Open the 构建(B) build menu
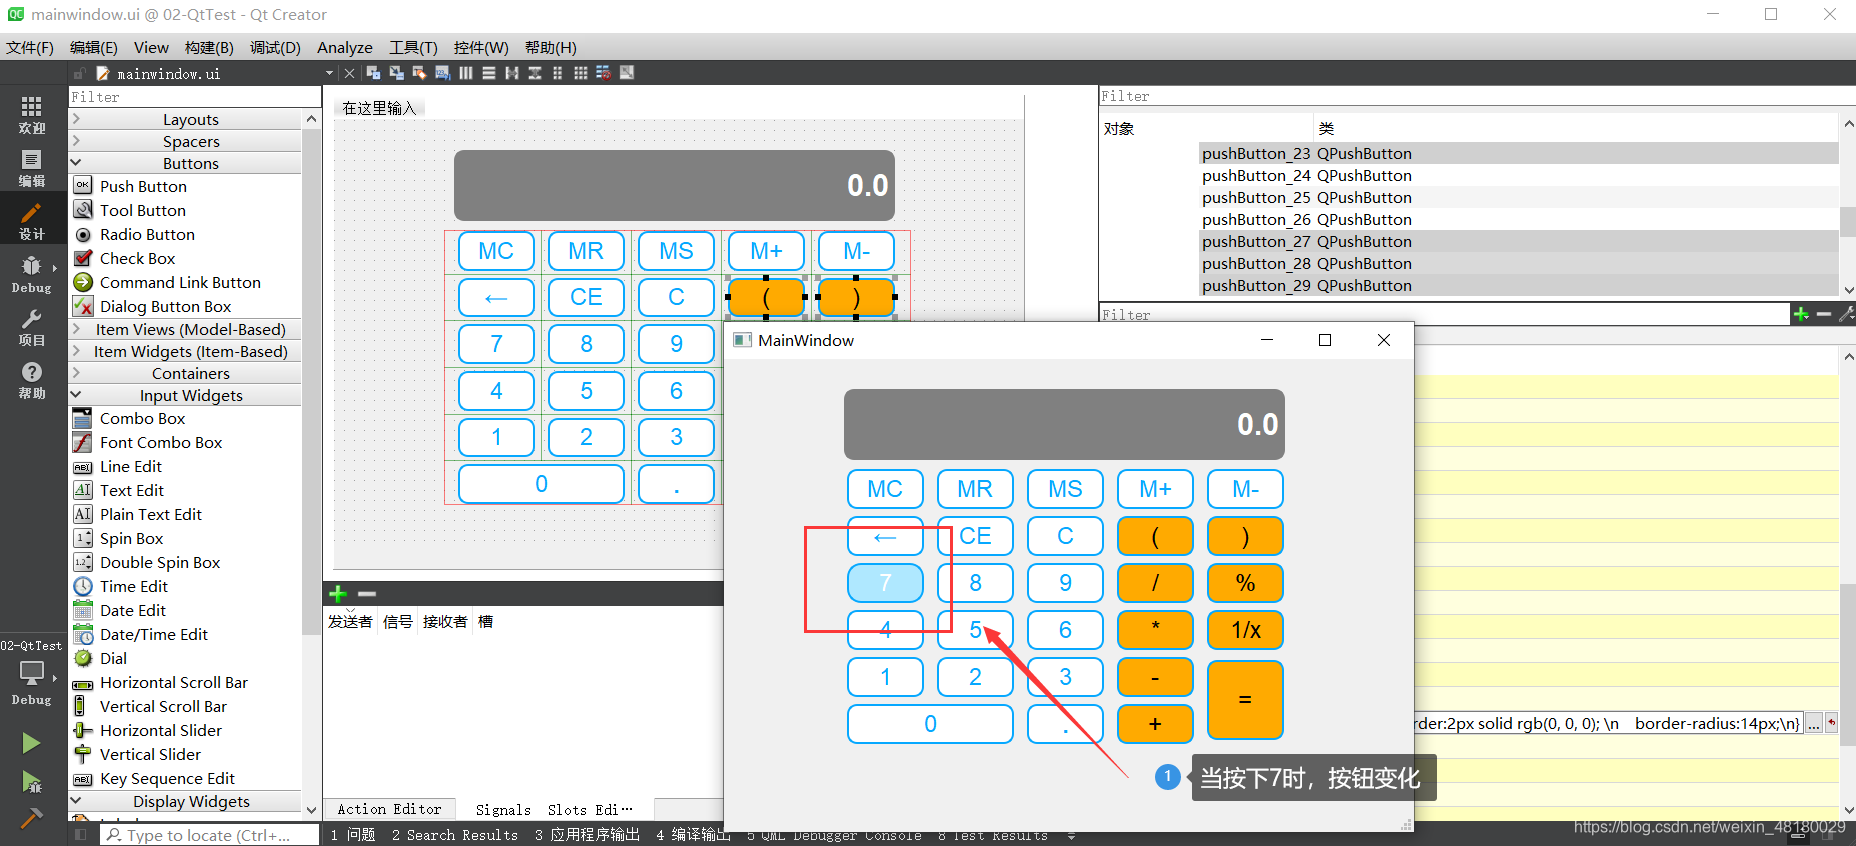The image size is (1856, 846). [209, 47]
